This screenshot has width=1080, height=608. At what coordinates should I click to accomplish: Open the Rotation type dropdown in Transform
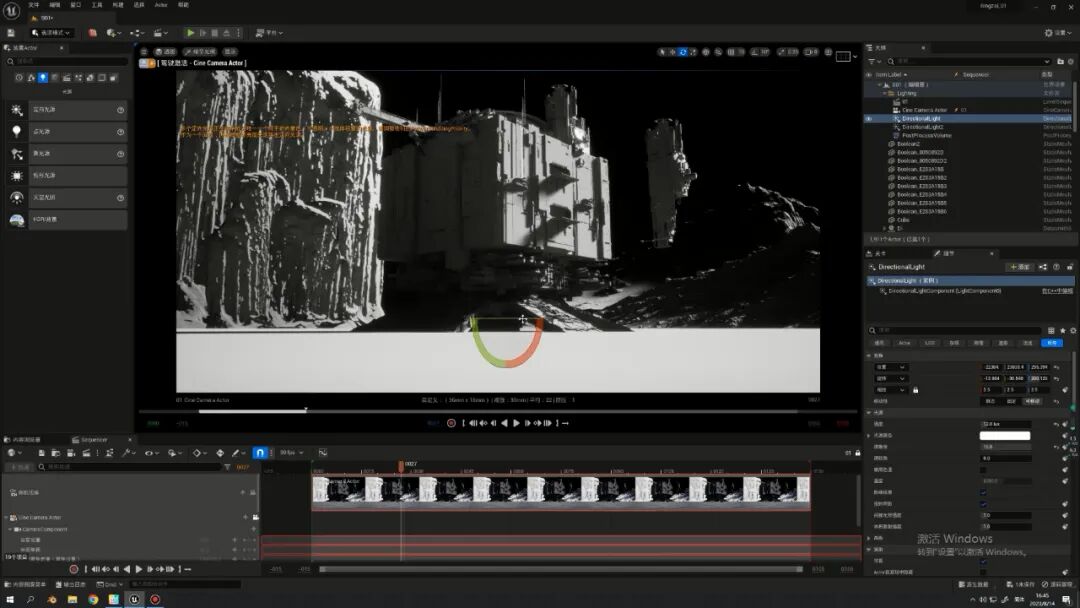(x=891, y=378)
